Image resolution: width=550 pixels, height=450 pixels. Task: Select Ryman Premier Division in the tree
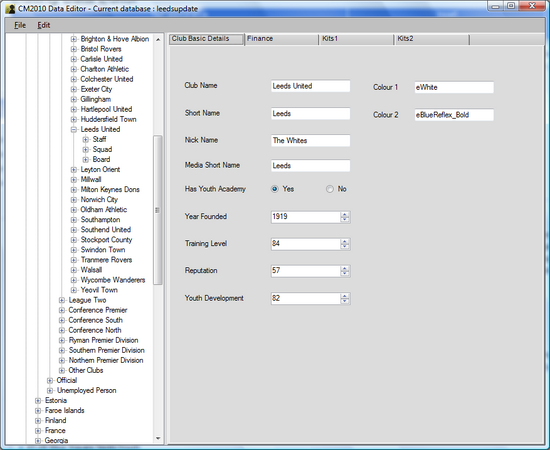pyautogui.click(x=103, y=341)
